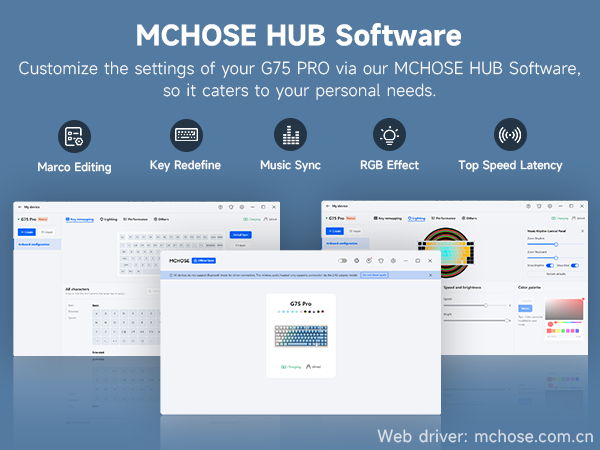Select the yellow preset color swatch
Screen dimensions: 600x450
pyautogui.click(x=558, y=331)
